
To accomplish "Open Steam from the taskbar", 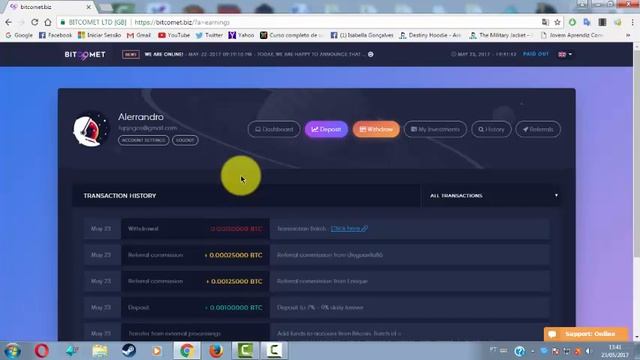I will point(129,351).
